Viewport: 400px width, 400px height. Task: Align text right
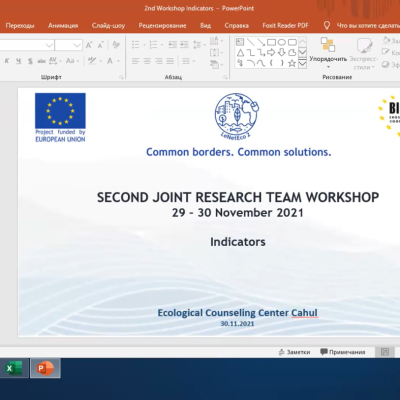(159, 61)
